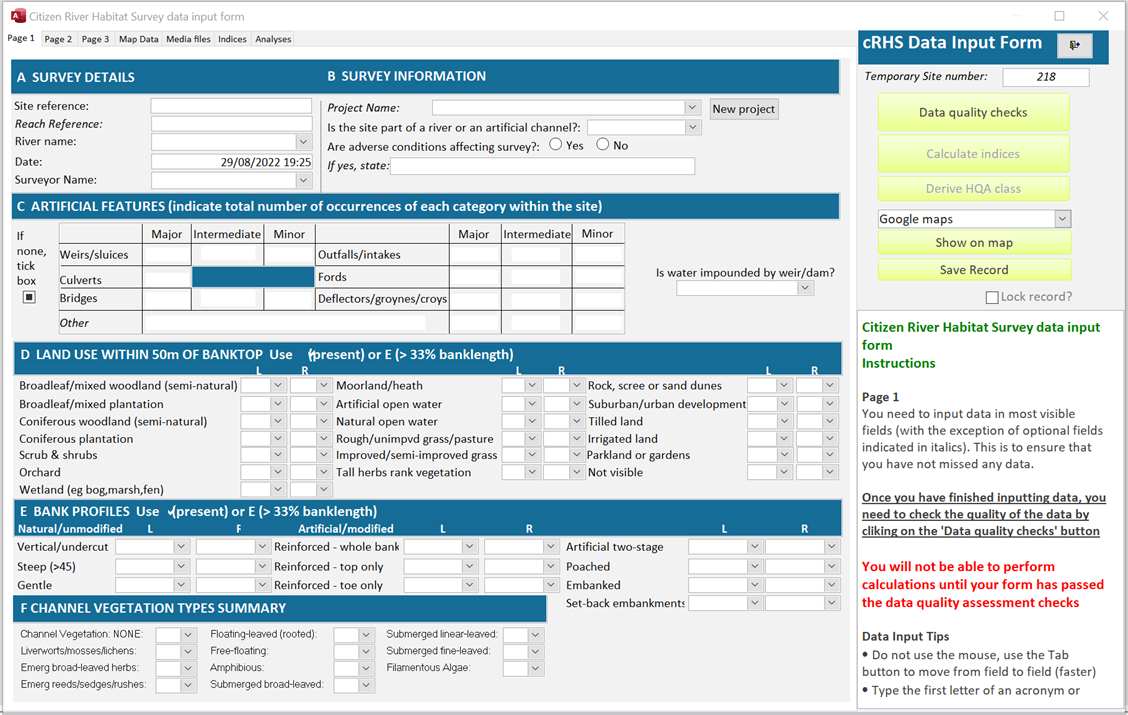Open the Surveyor Name dropdown
The width and height of the screenshot is (1128, 715).
coord(304,180)
